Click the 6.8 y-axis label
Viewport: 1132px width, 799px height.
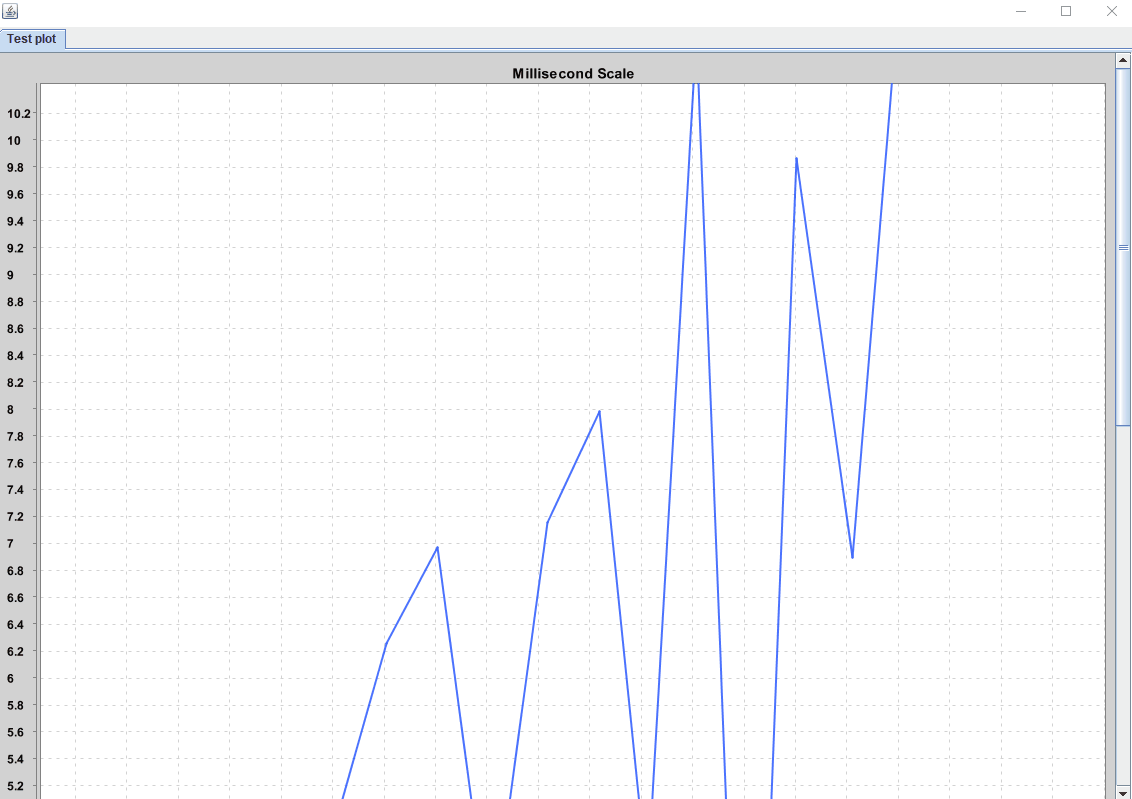[x=15, y=571]
